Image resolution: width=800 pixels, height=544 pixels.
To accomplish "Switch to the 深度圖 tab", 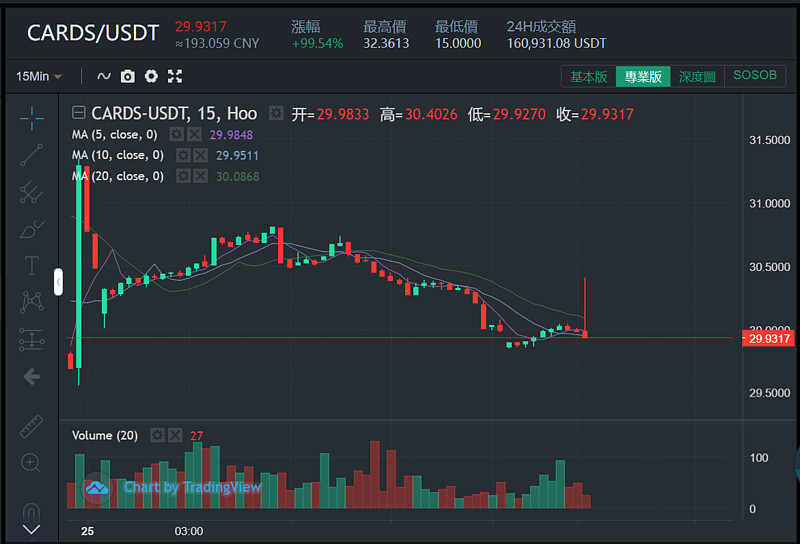I will click(x=697, y=76).
